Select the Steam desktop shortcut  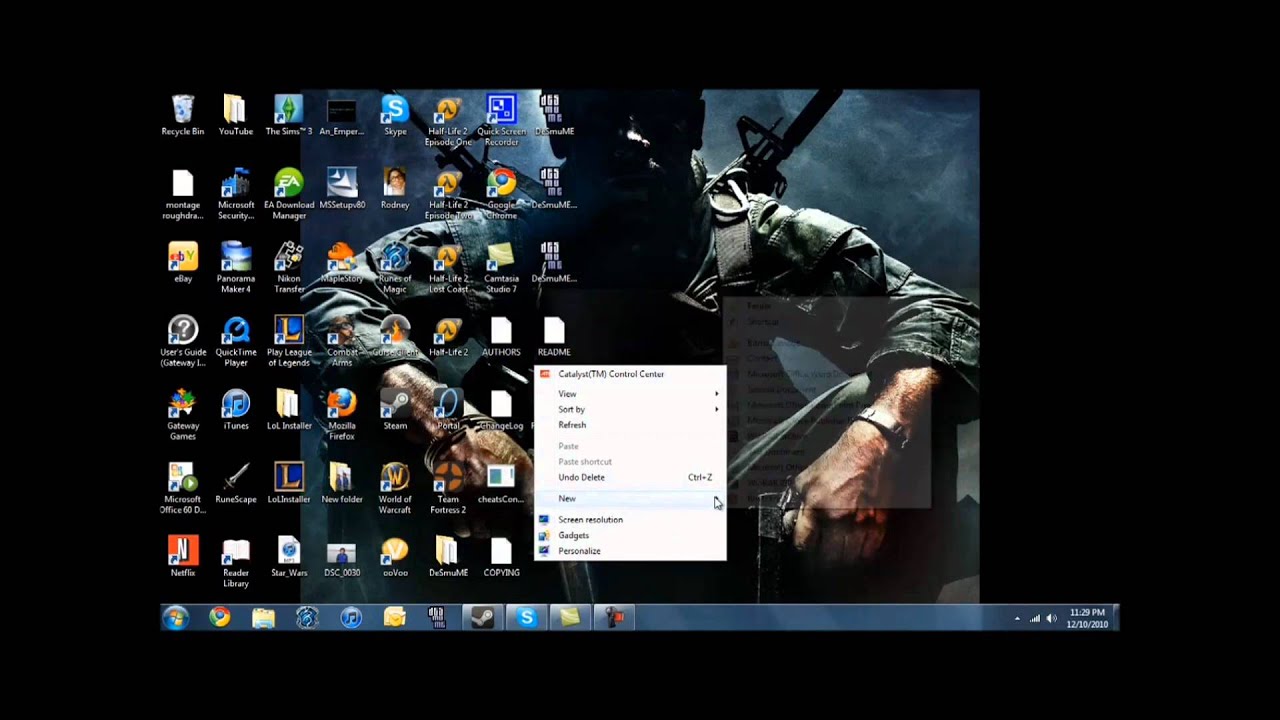(395, 410)
